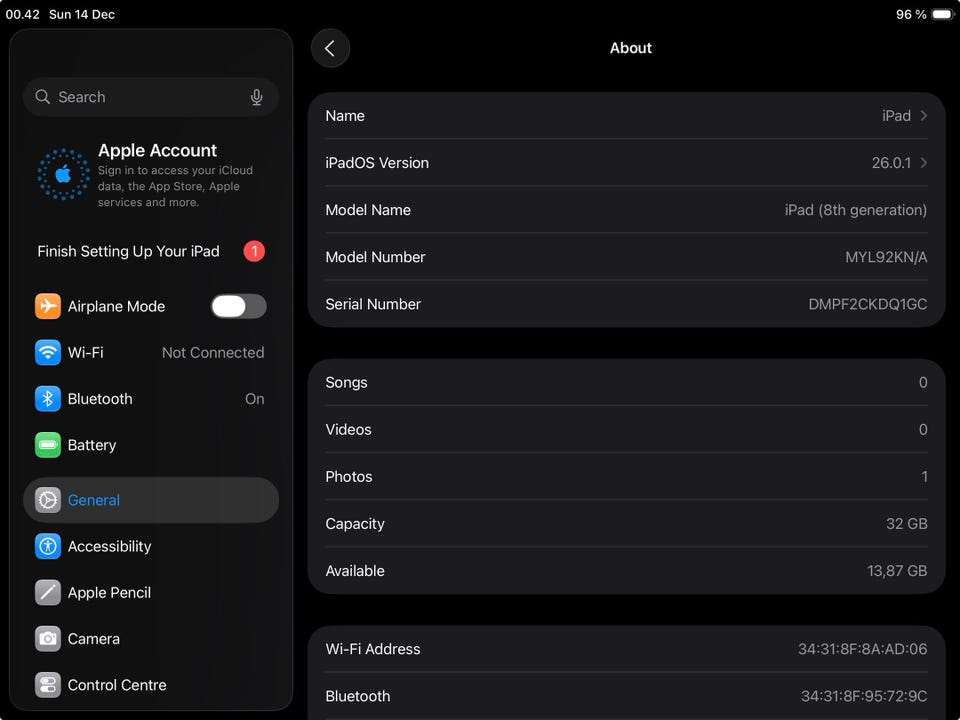Tap the Bluetooth sidebar icon

48,399
